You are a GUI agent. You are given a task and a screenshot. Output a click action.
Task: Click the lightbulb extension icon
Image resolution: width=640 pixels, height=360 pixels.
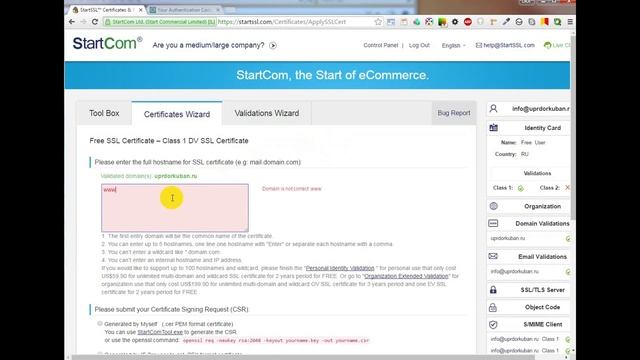[480, 22]
